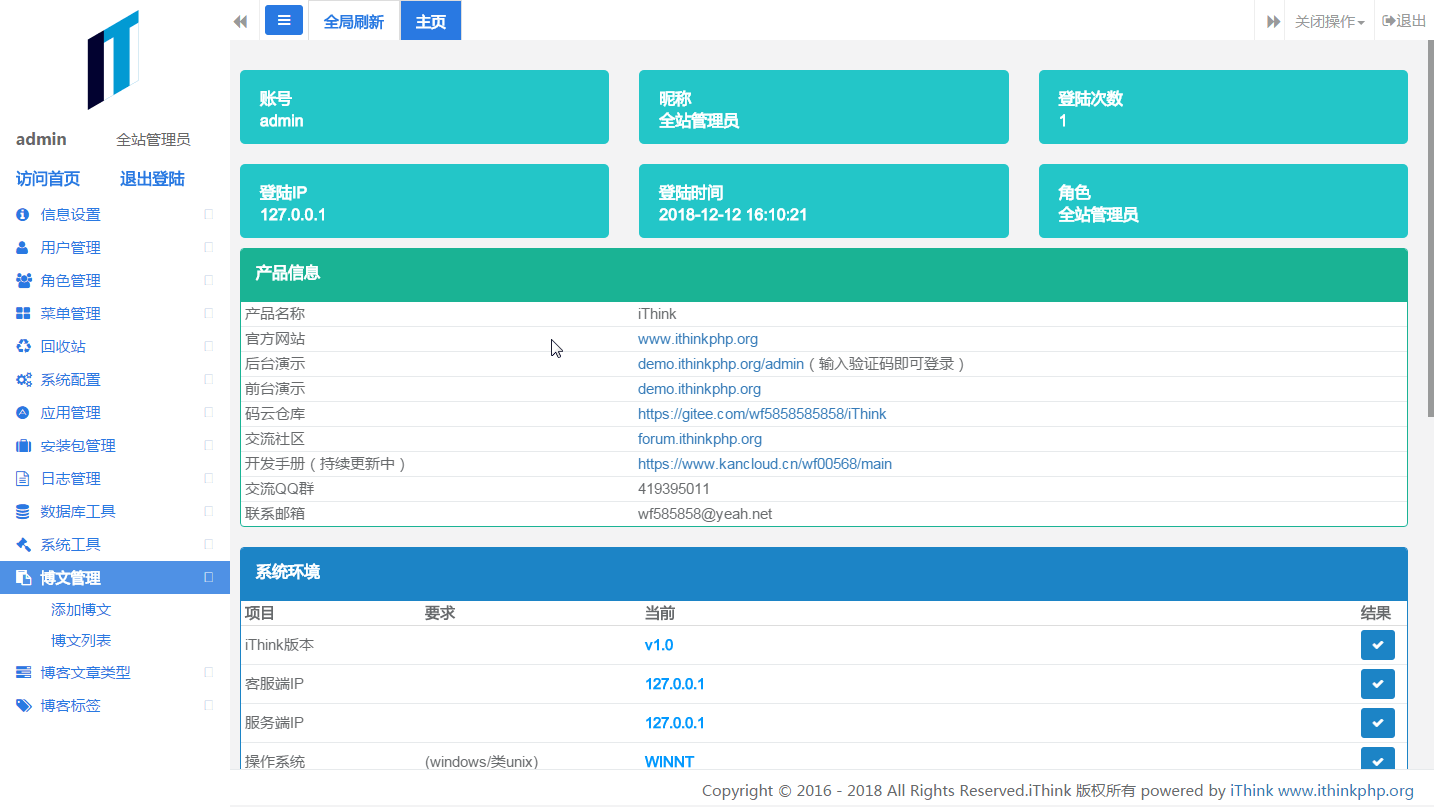Click the grid icon beside 菜单管理
This screenshot has height=807, width=1434.
pos(23,314)
